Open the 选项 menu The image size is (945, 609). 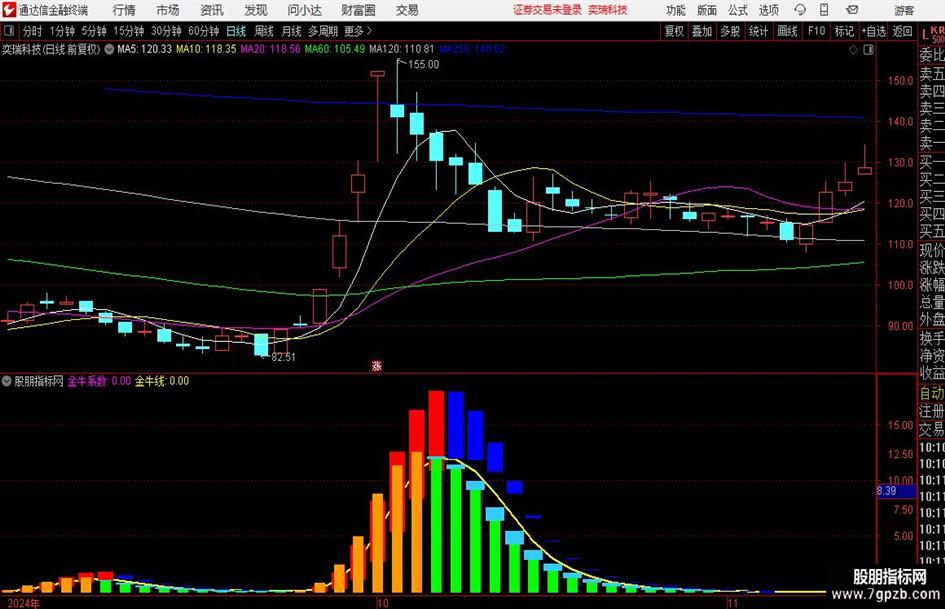(768, 10)
